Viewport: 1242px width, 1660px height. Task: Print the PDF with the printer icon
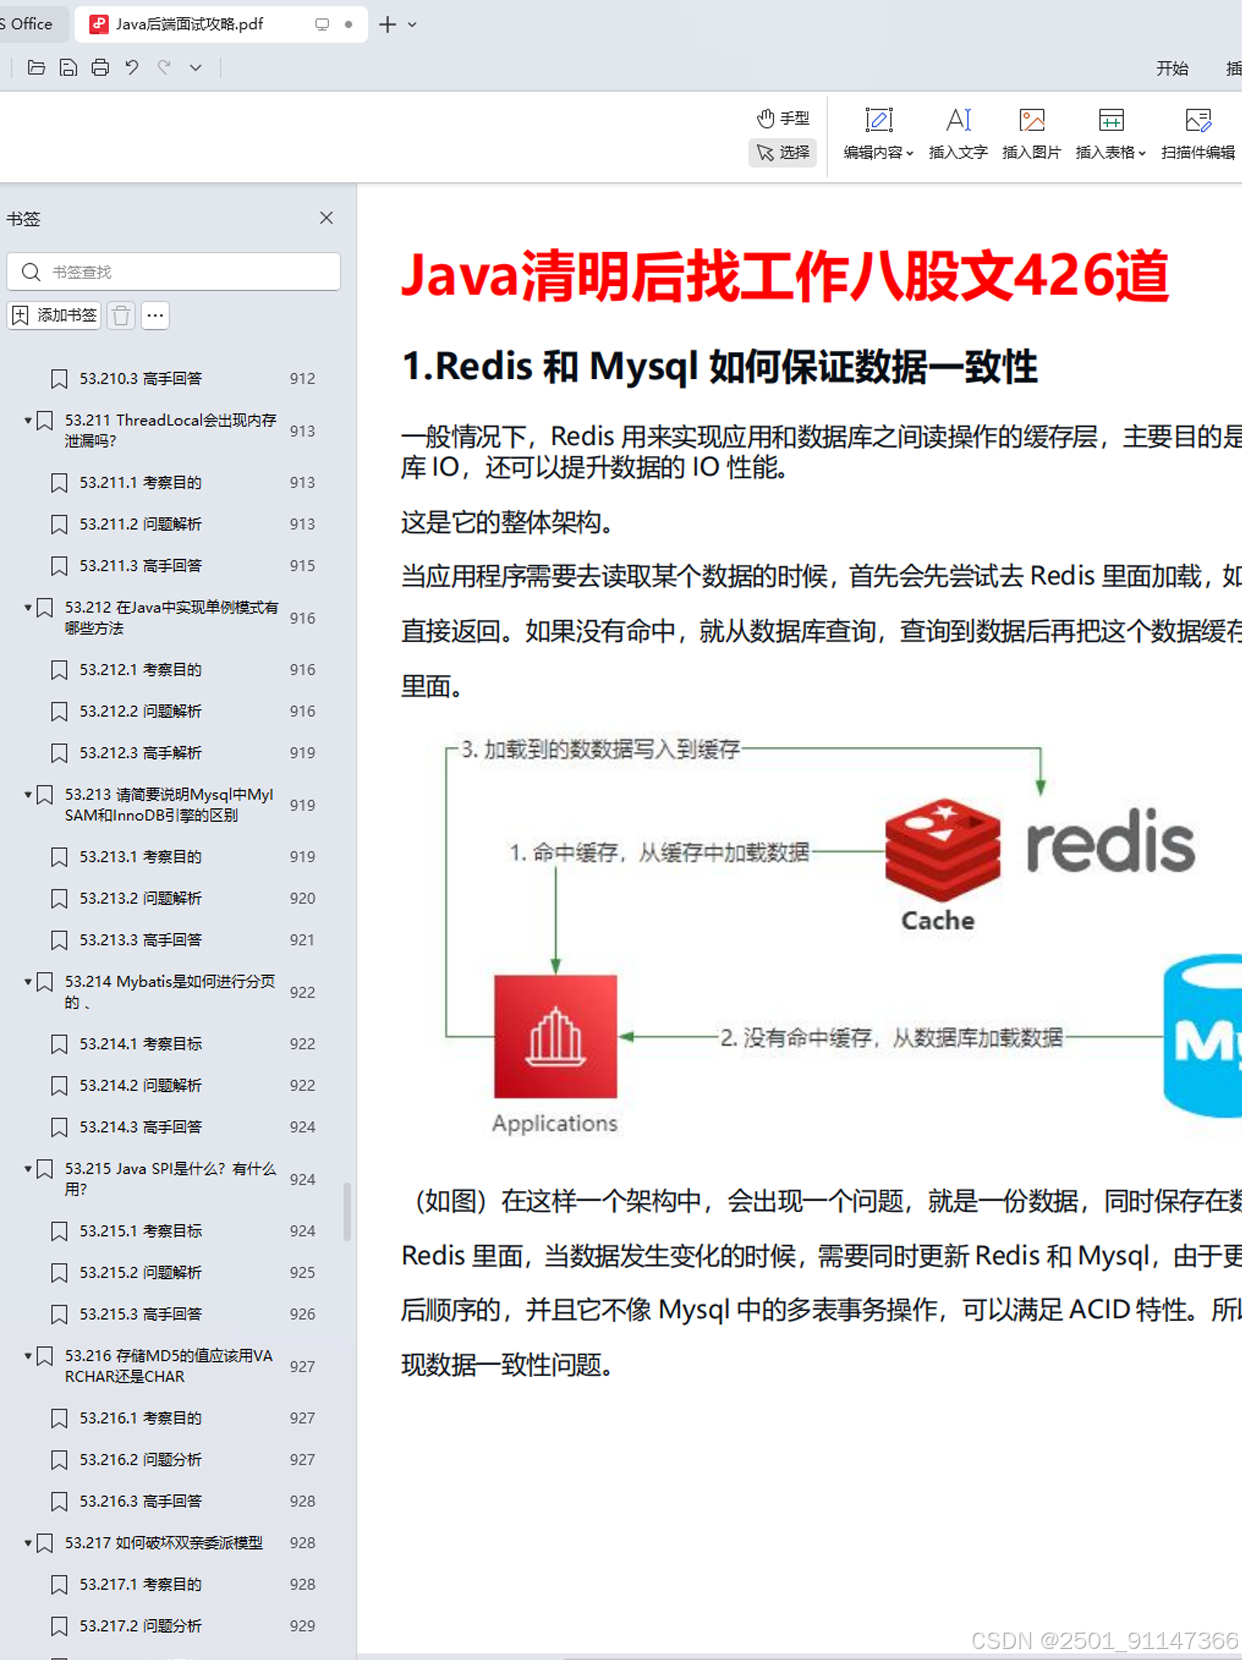[x=100, y=68]
